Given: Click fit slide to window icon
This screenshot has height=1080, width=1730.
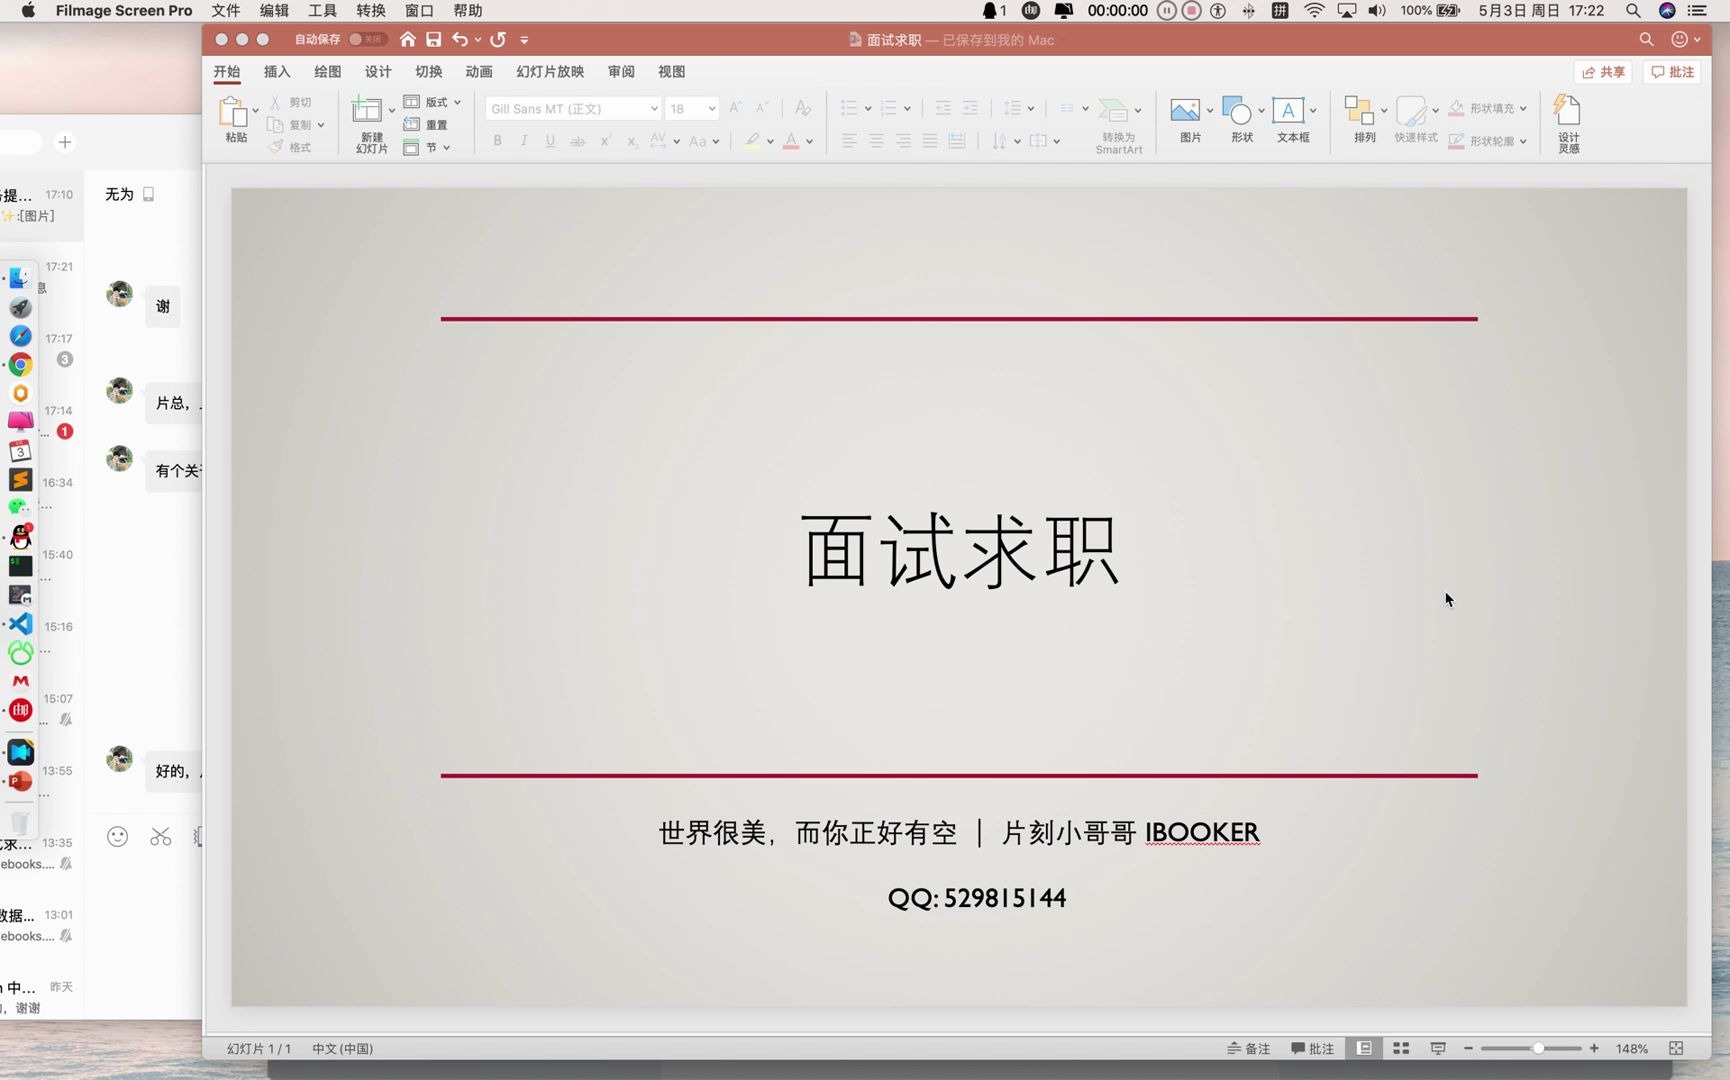Looking at the screenshot, I should click(x=1676, y=1048).
